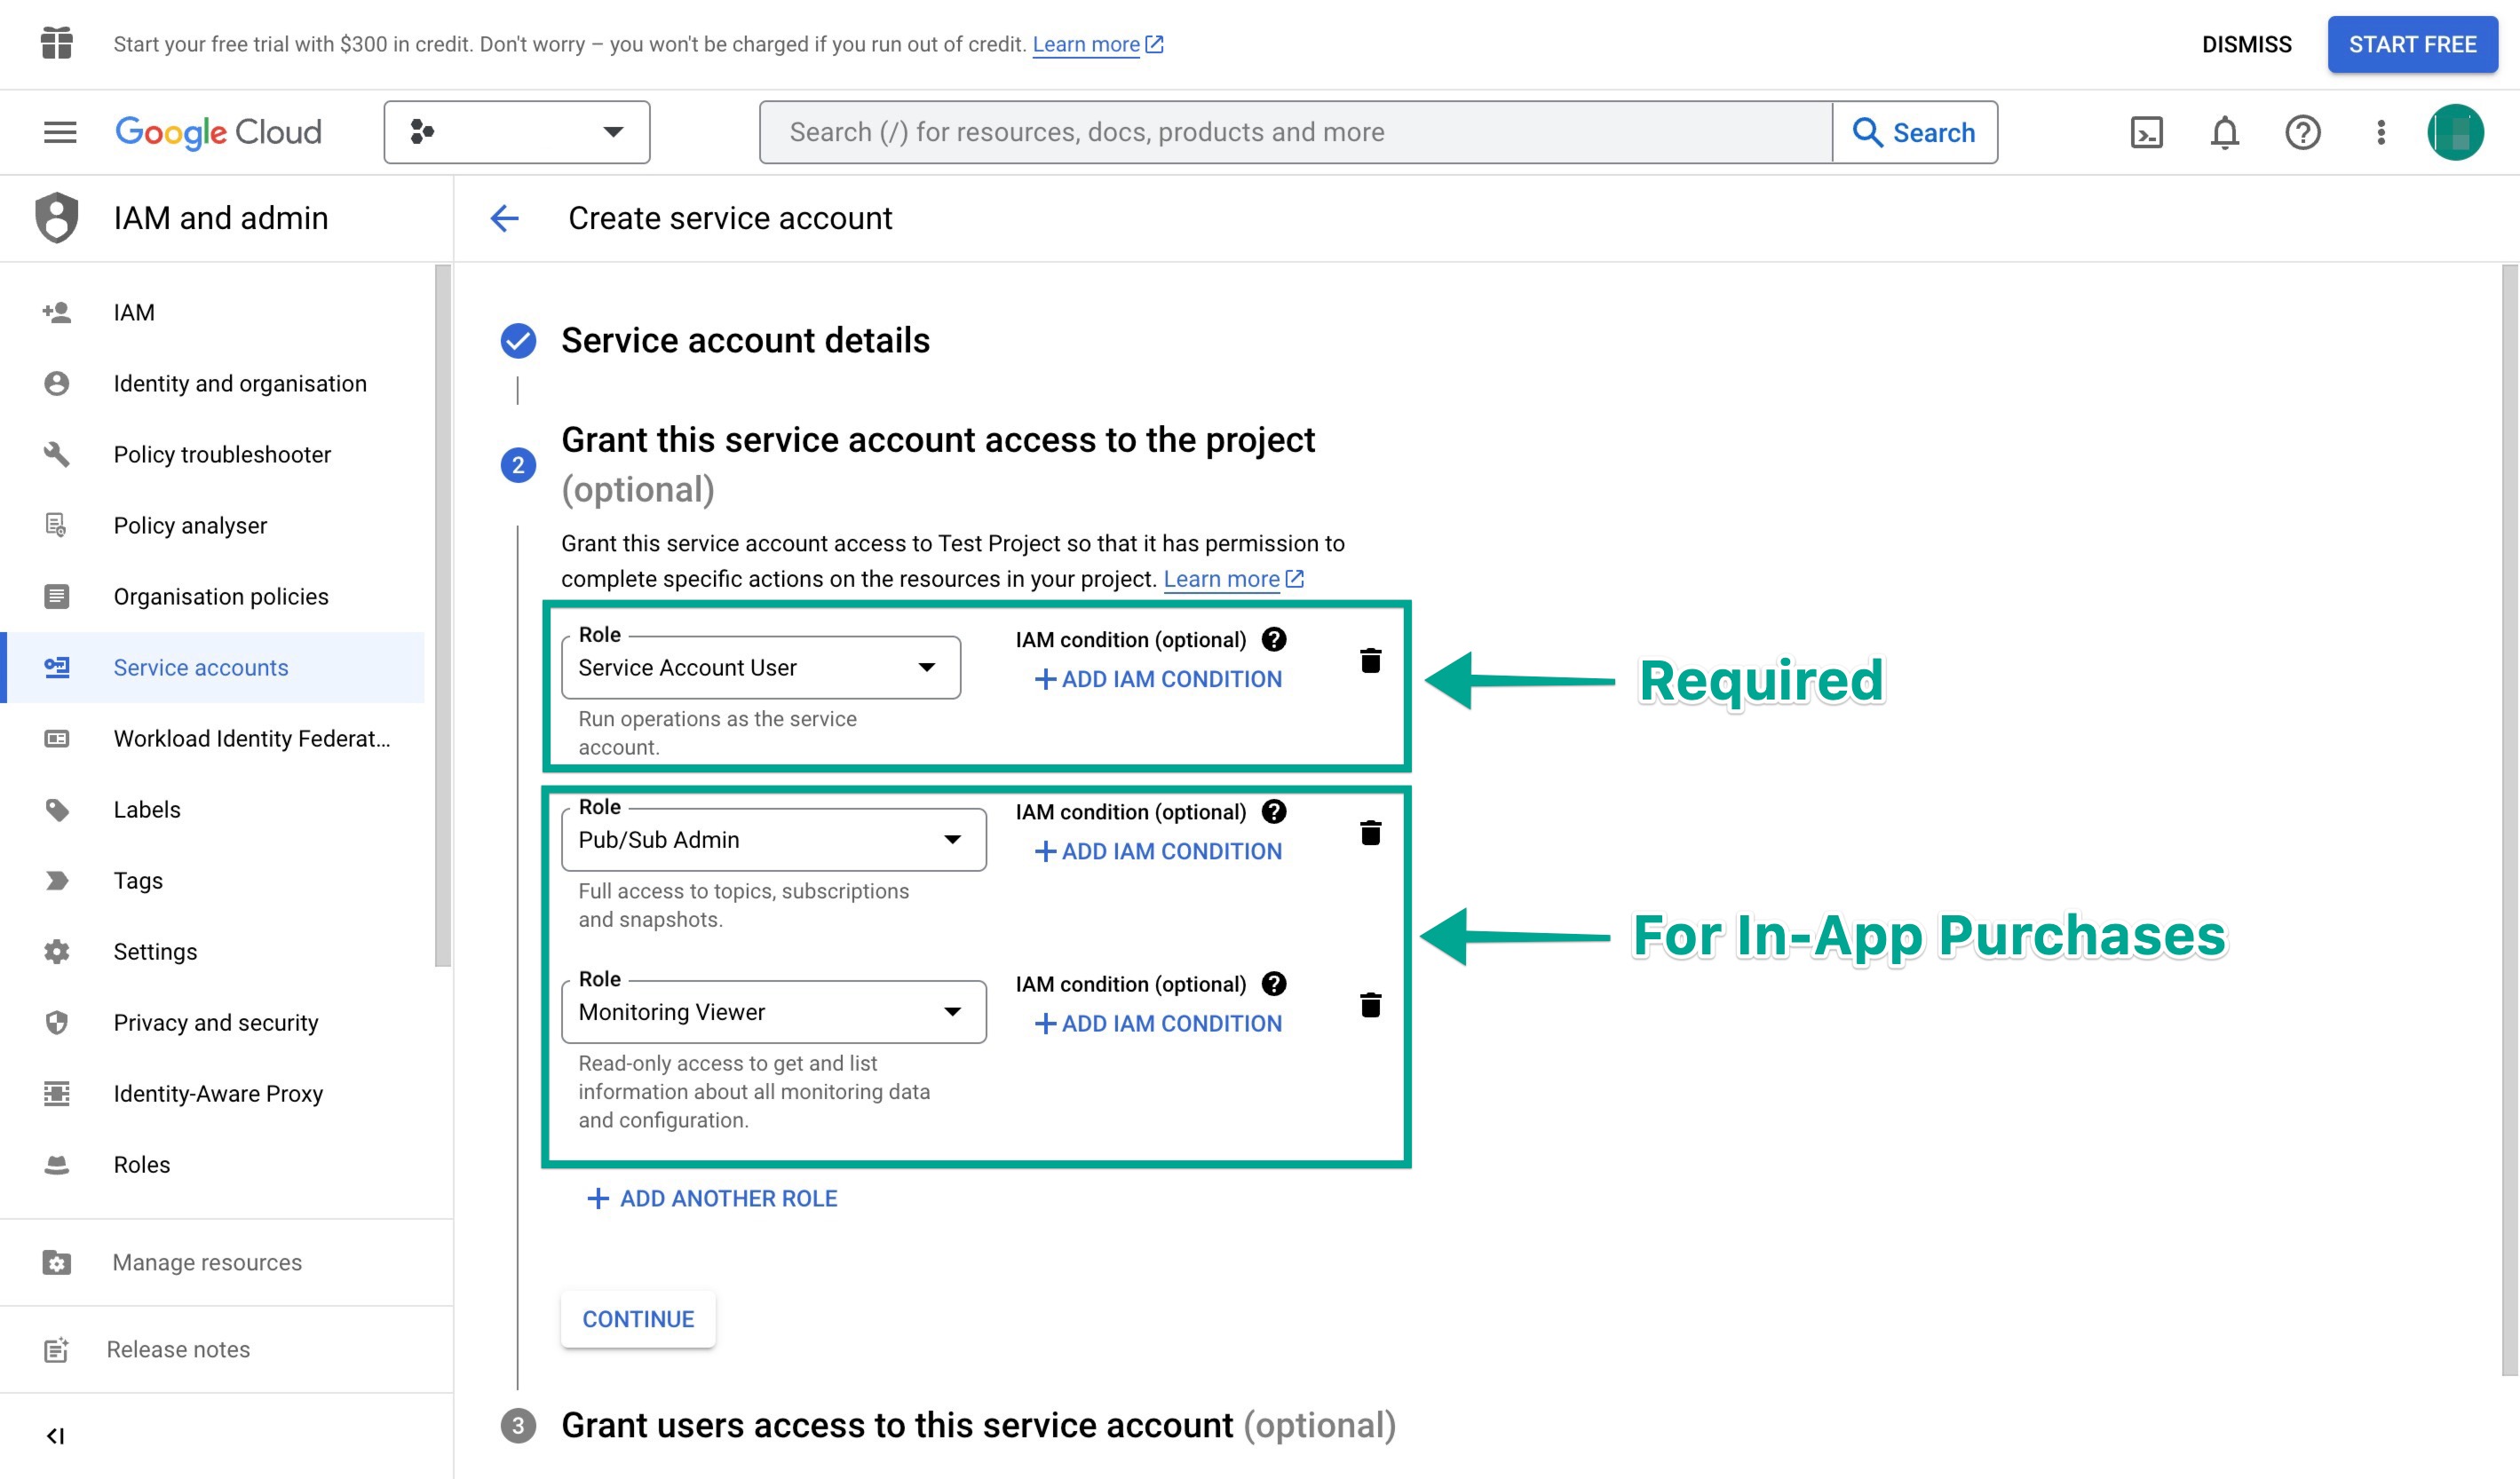Follow the Learn more link in trial banner
2520x1479 pixels.
(1097, 44)
